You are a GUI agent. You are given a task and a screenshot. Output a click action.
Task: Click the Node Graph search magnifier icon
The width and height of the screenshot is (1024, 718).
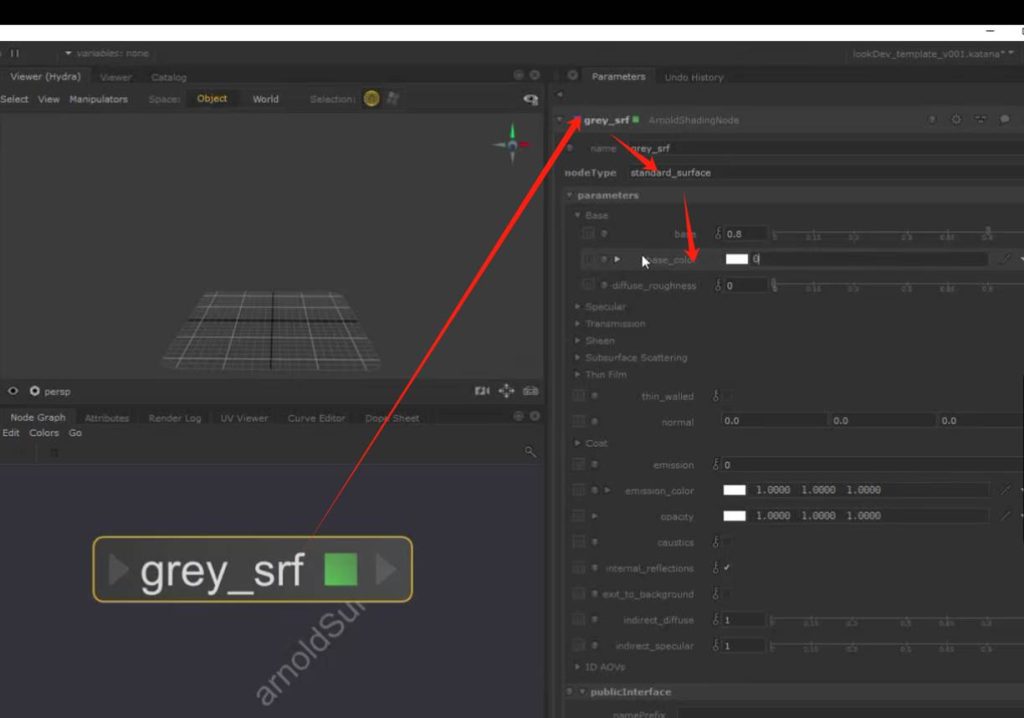pyautogui.click(x=530, y=452)
